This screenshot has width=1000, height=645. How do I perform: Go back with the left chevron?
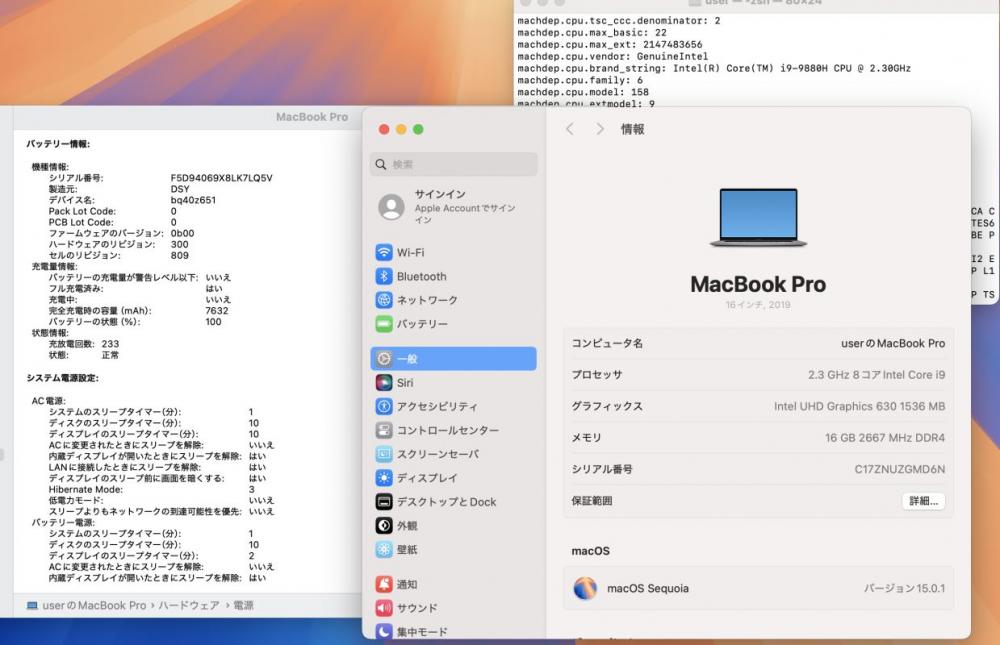point(570,129)
